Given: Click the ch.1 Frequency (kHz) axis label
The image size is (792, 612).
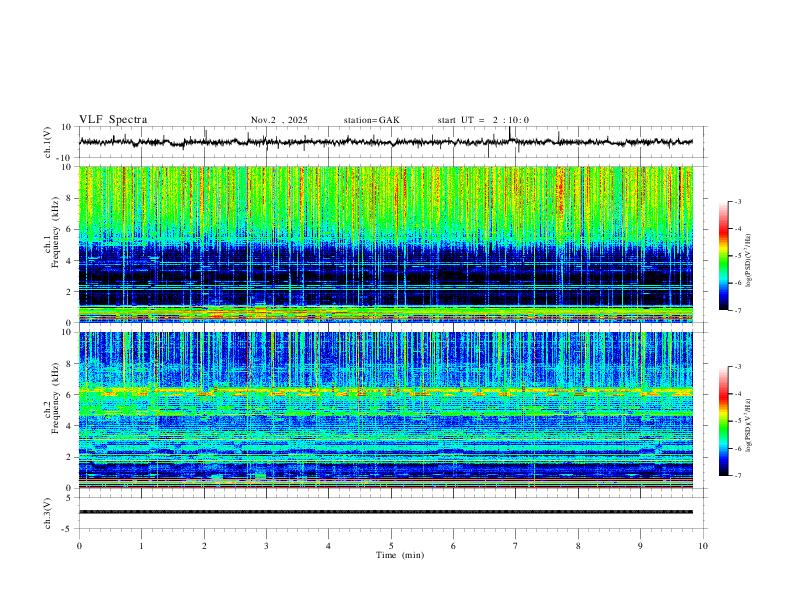Looking at the screenshot, I should coord(51,233).
